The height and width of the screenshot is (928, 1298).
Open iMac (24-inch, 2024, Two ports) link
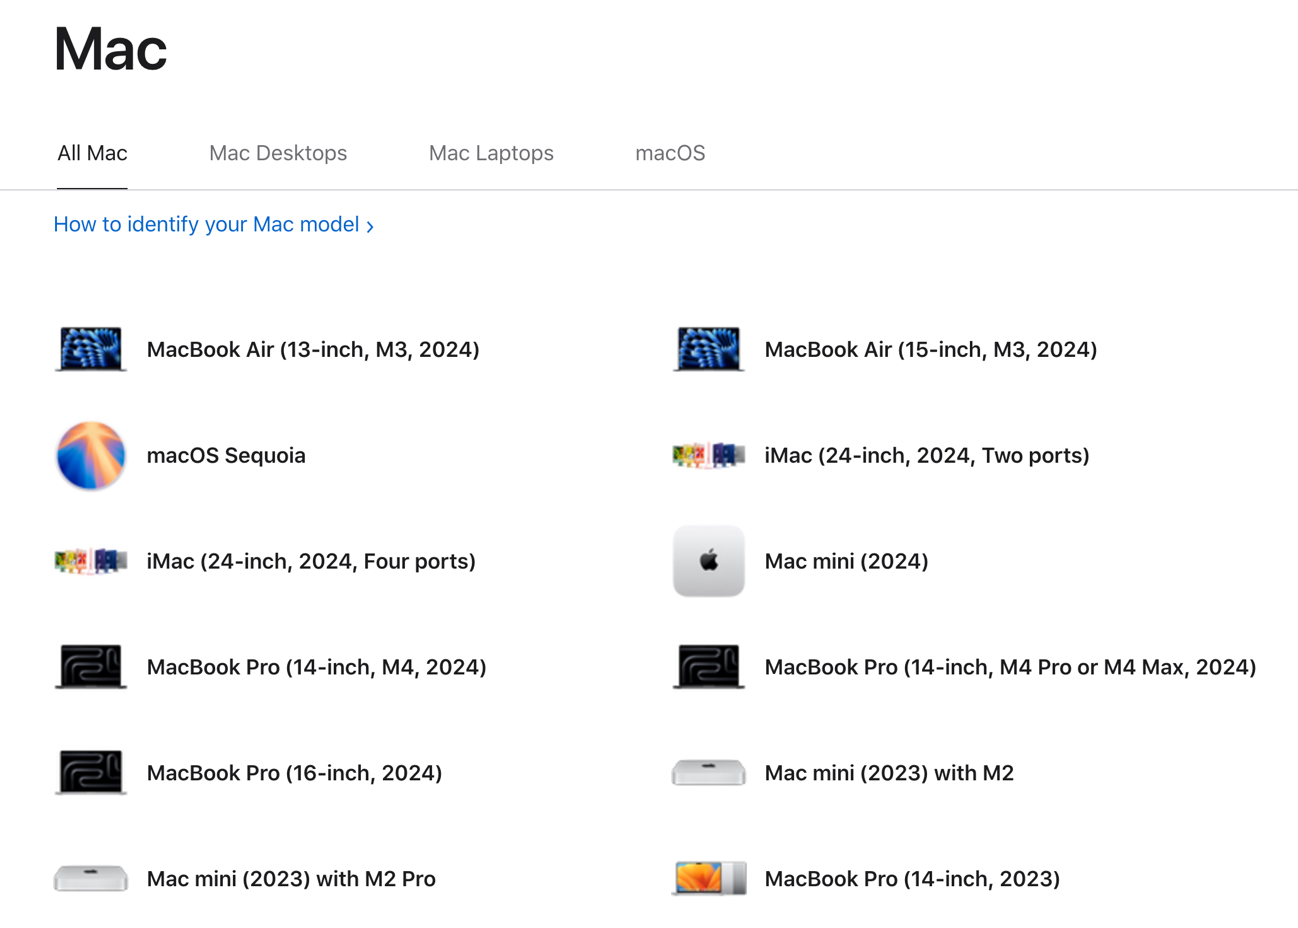pyautogui.click(x=927, y=455)
